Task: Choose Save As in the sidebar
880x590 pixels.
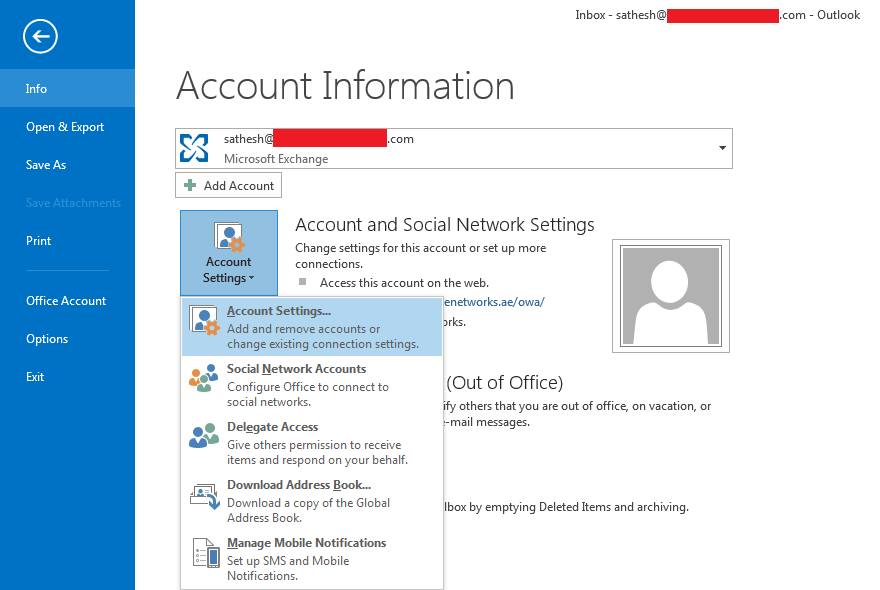Action: click(67, 165)
